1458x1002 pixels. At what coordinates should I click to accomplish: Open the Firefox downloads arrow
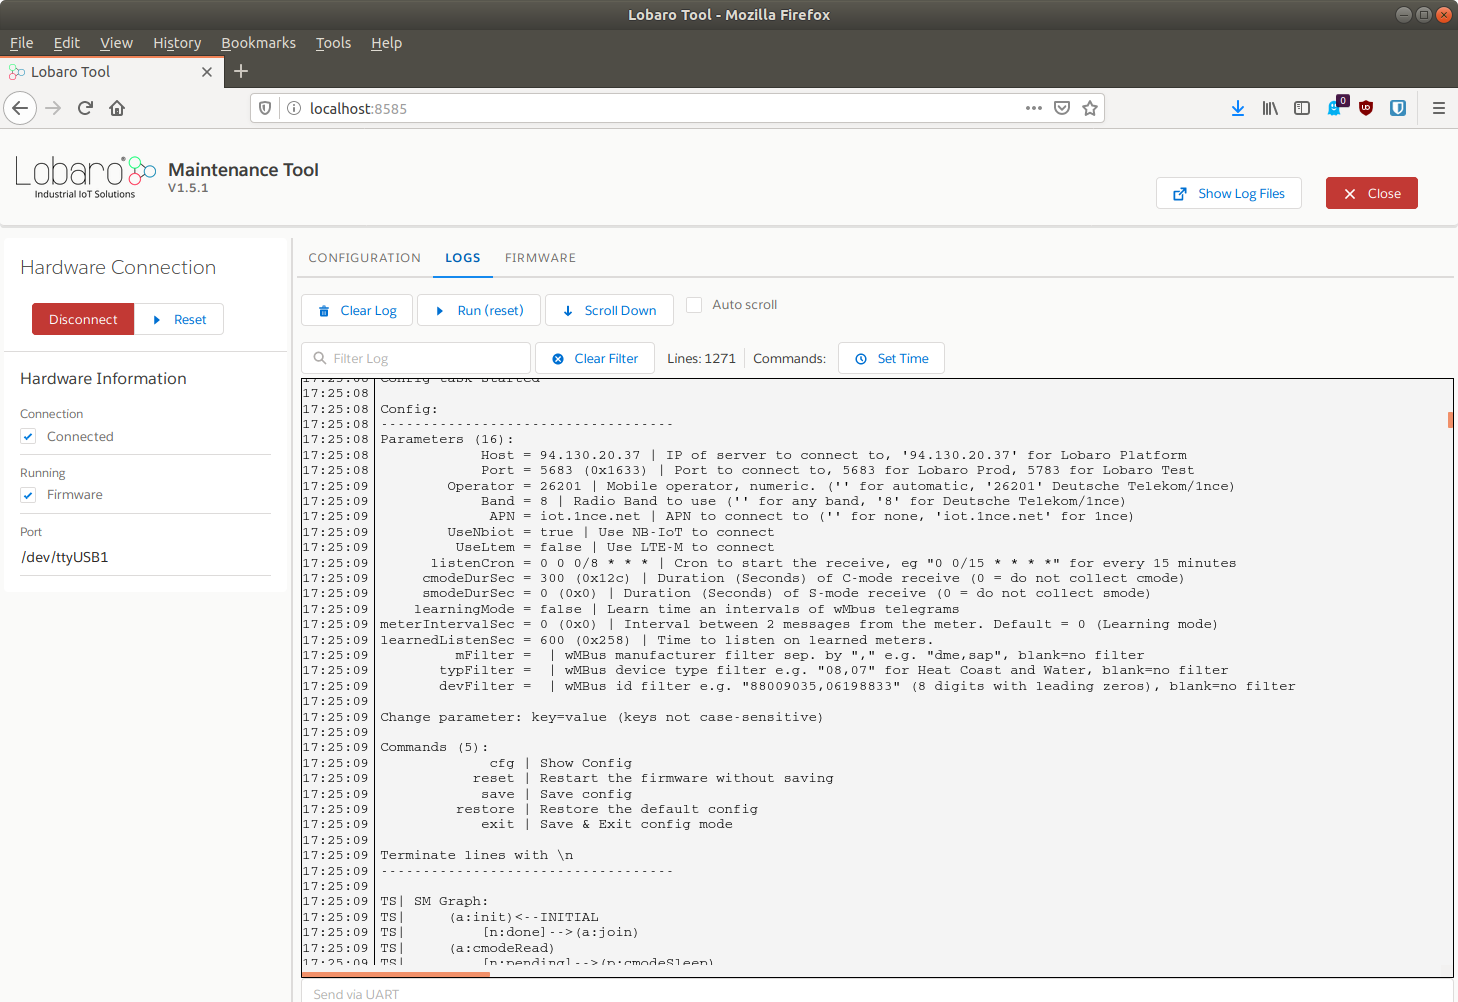point(1238,108)
